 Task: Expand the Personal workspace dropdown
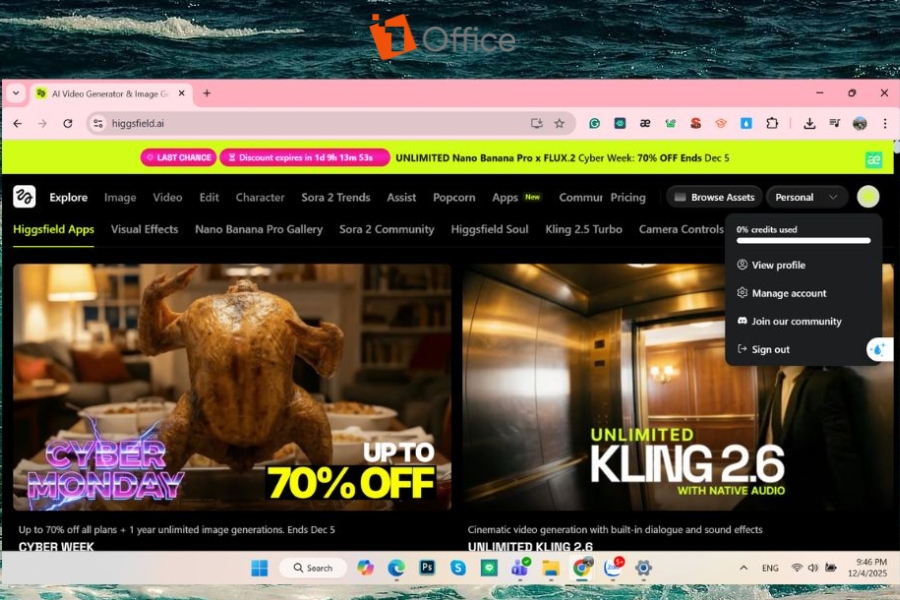tap(807, 197)
